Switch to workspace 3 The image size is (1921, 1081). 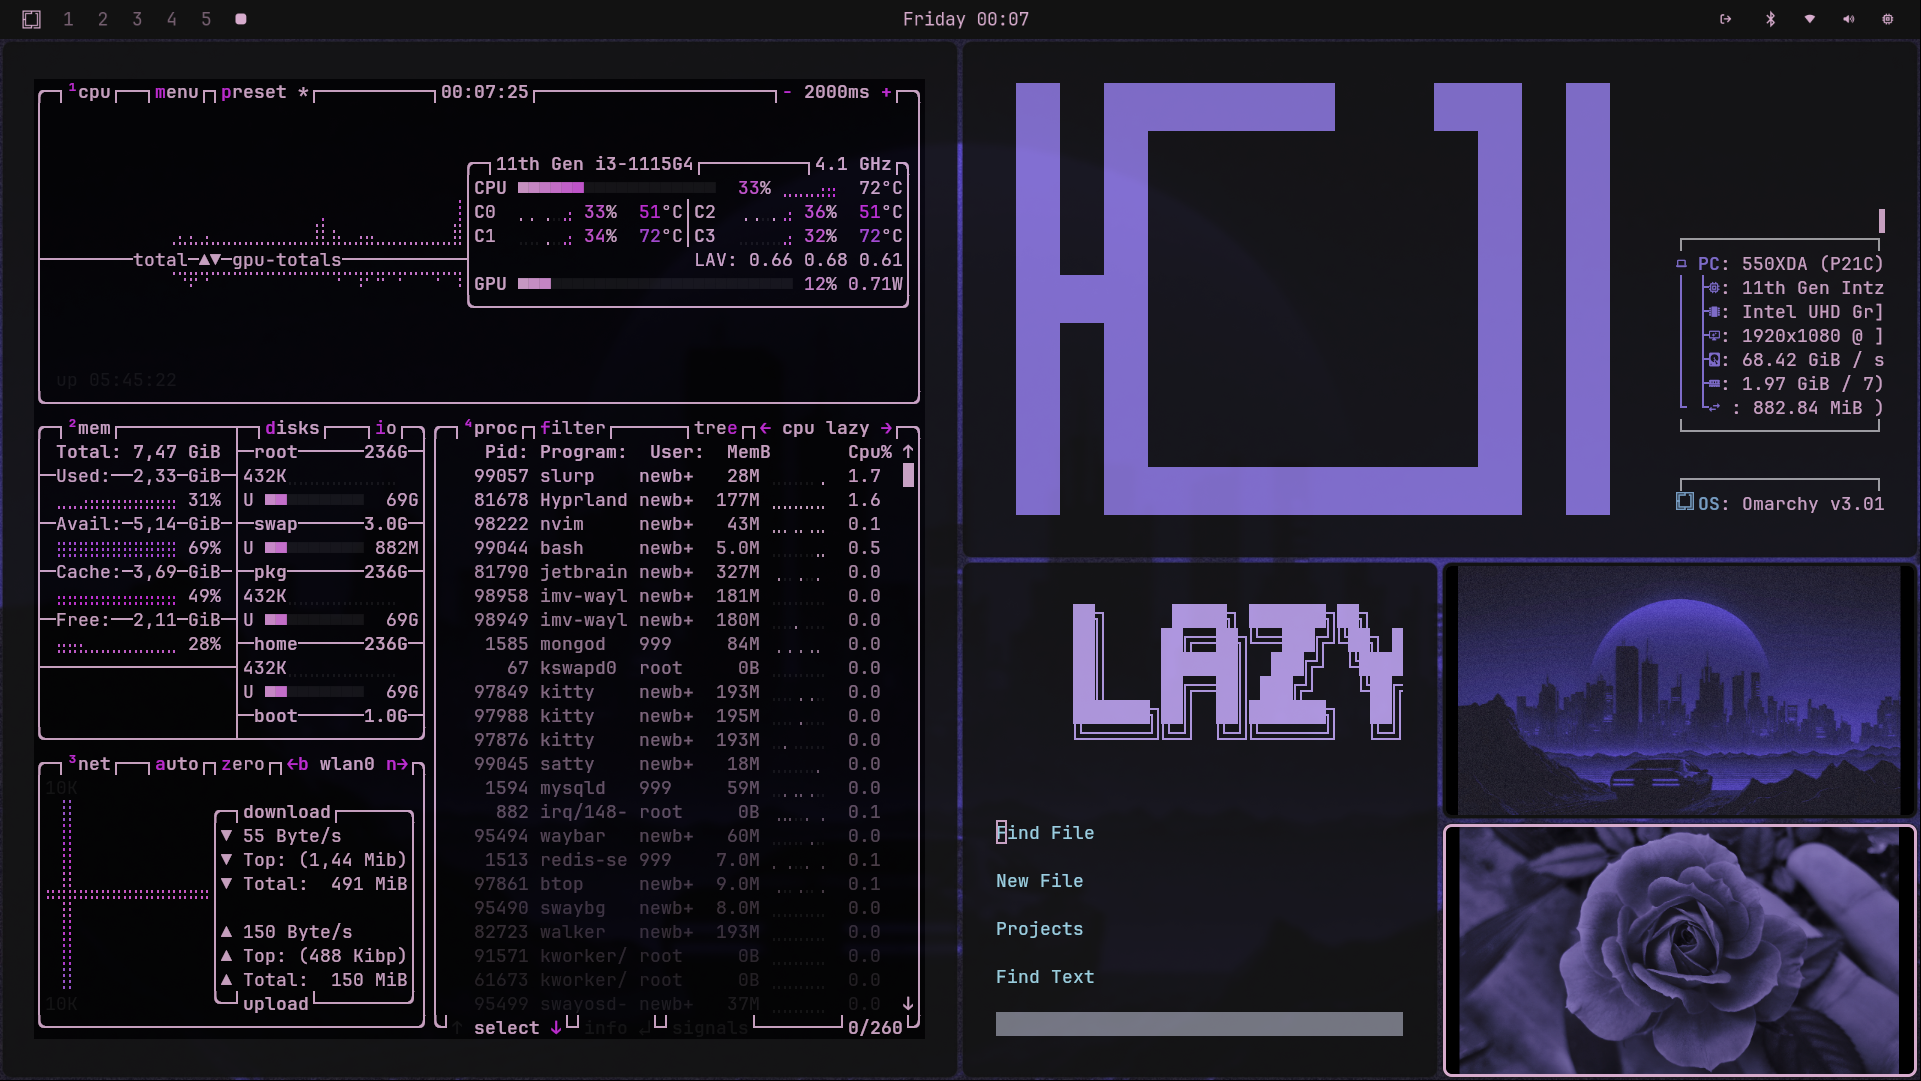[137, 19]
